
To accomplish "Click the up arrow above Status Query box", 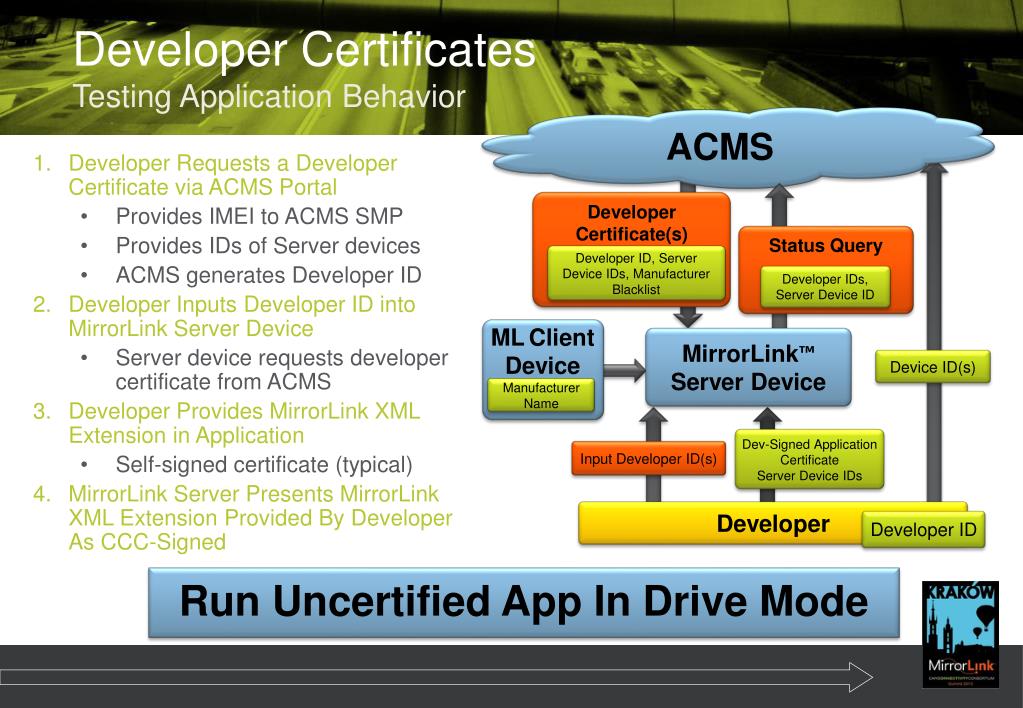I will pyautogui.click(x=779, y=205).
